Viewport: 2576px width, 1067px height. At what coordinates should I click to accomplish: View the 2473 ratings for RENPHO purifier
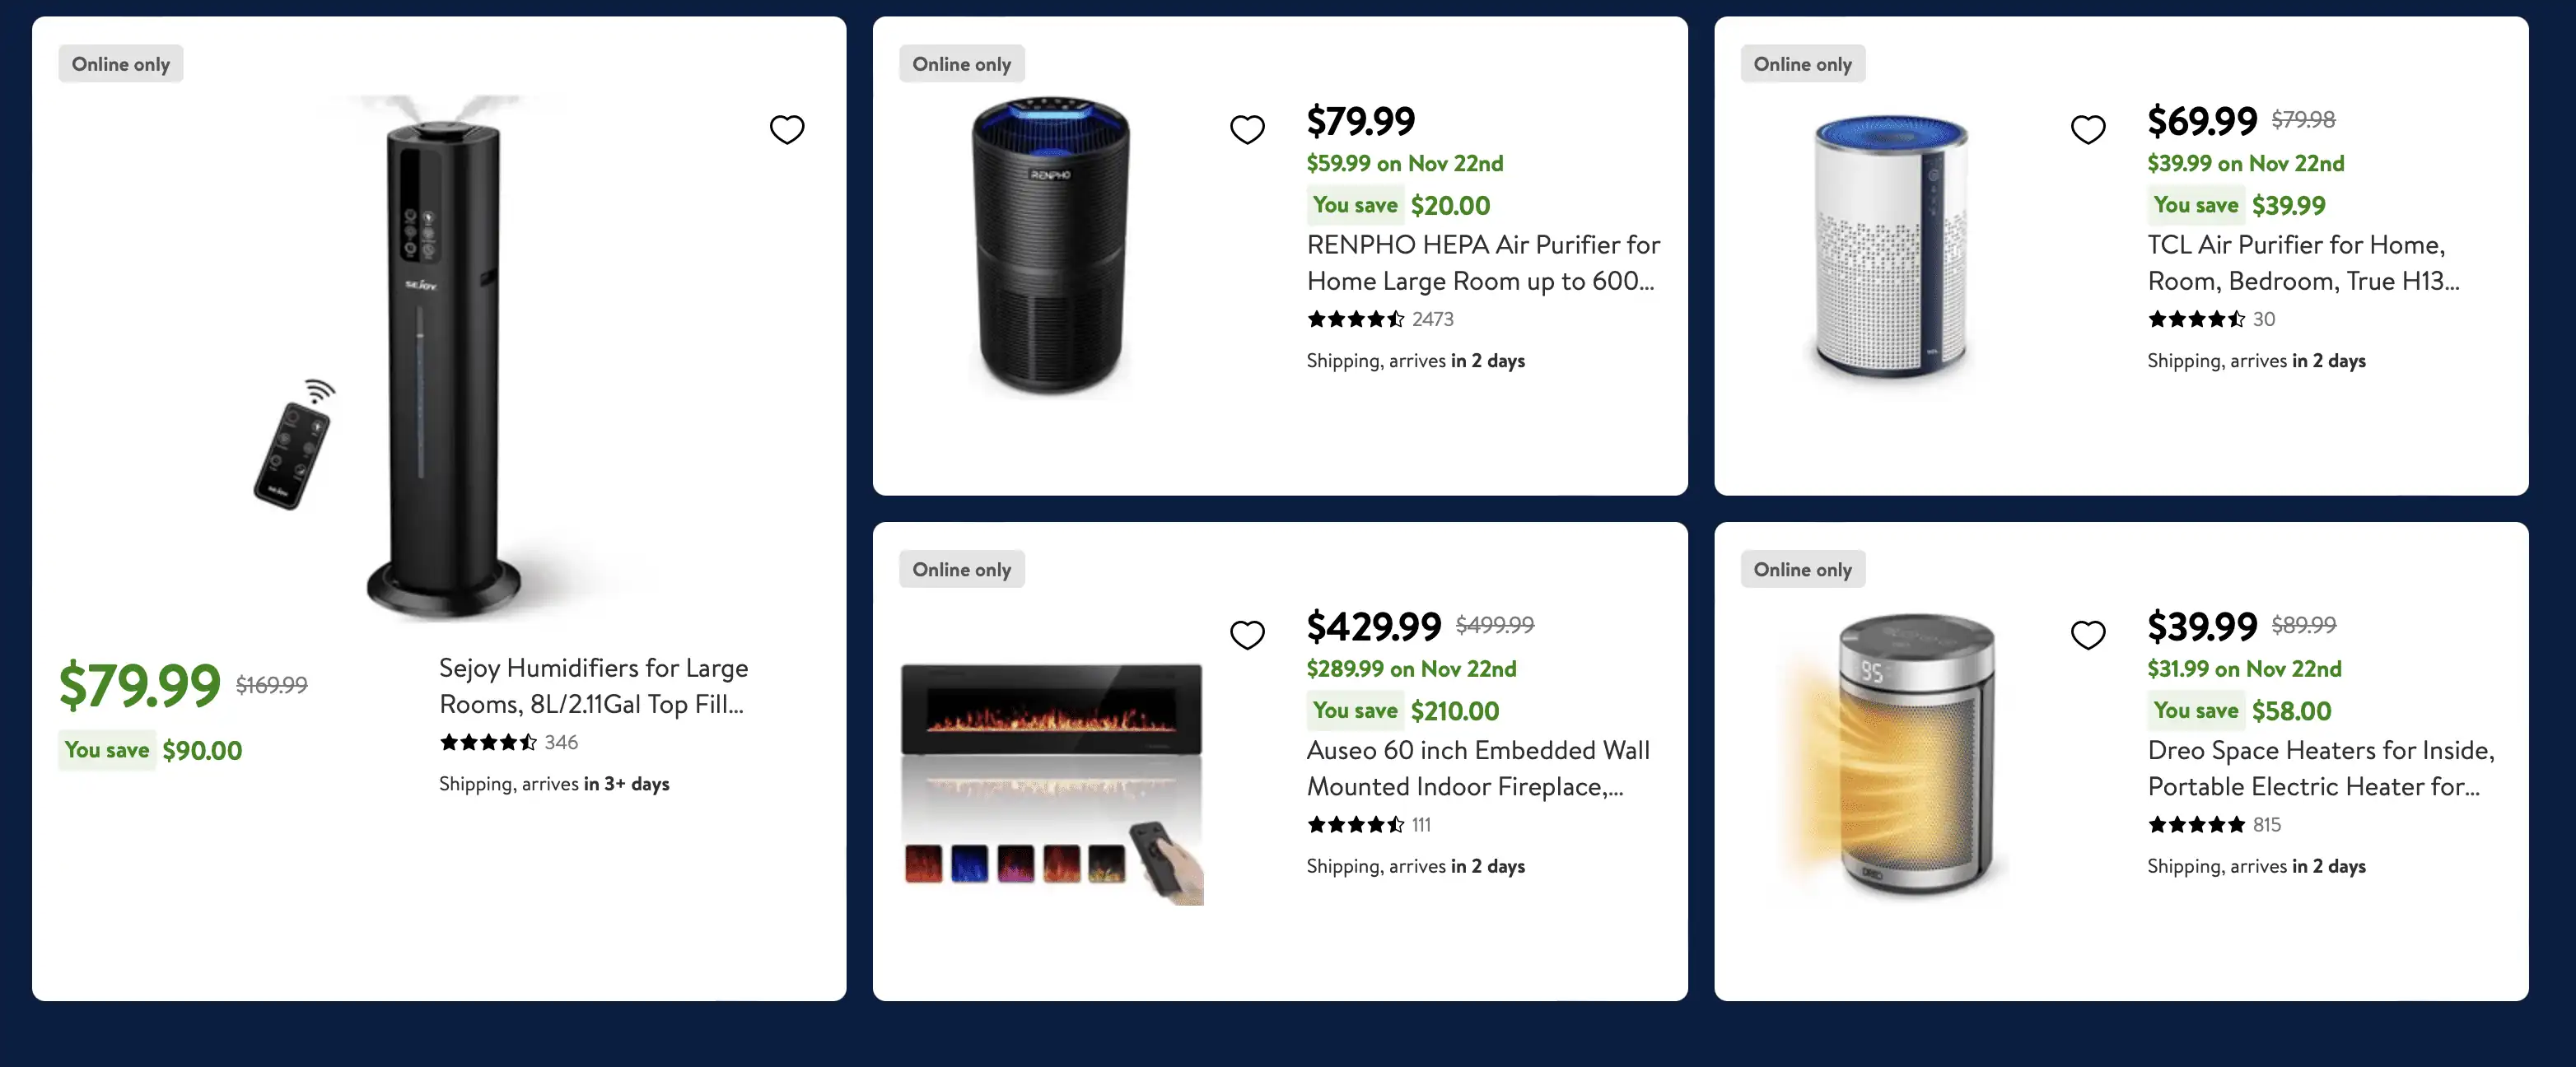point(1380,319)
